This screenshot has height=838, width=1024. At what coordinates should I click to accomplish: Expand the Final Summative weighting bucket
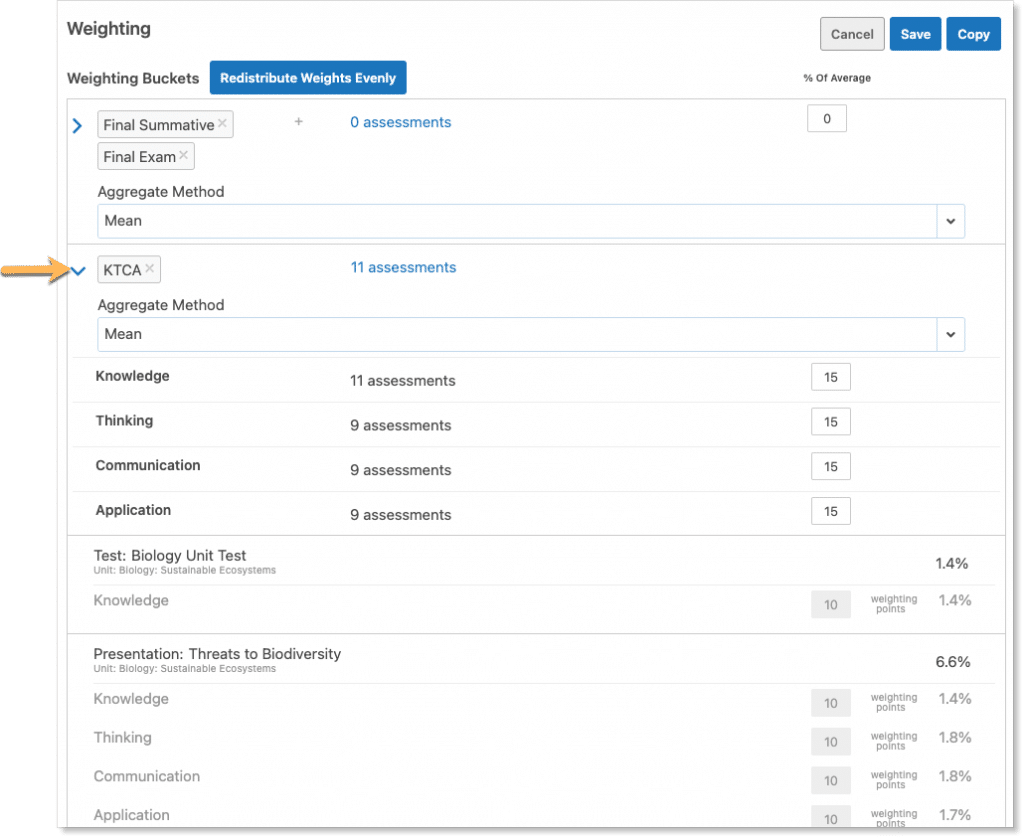pyautogui.click(x=78, y=126)
